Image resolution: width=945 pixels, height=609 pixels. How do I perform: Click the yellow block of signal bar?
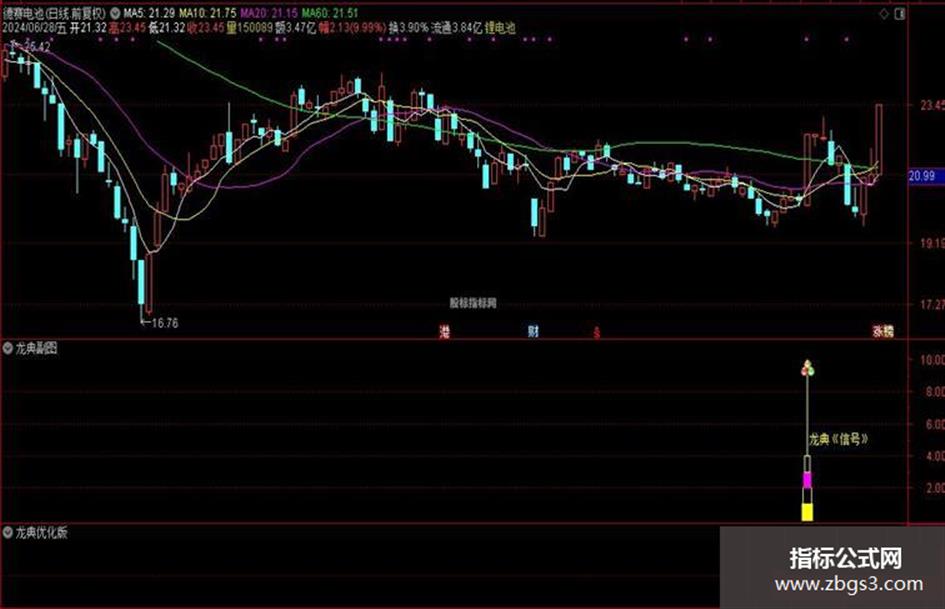point(808,513)
